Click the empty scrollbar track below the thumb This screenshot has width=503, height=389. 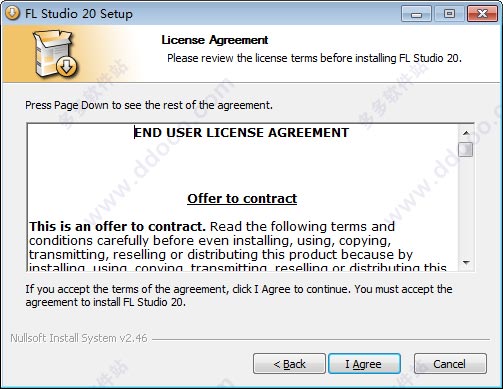466,206
